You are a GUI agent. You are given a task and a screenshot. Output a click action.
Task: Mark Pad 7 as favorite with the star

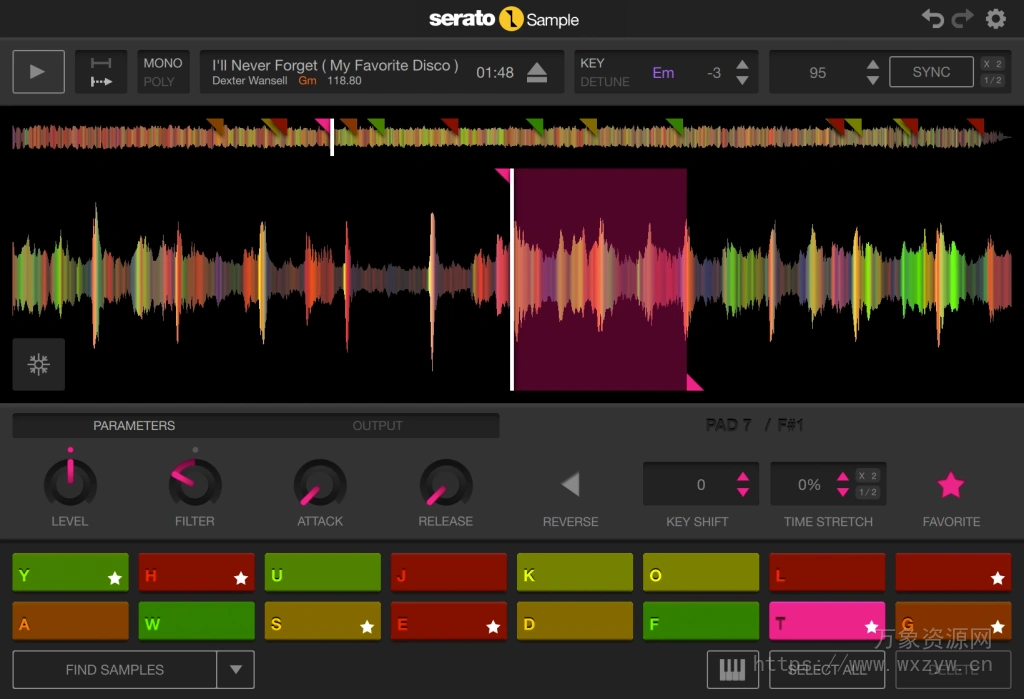950,485
